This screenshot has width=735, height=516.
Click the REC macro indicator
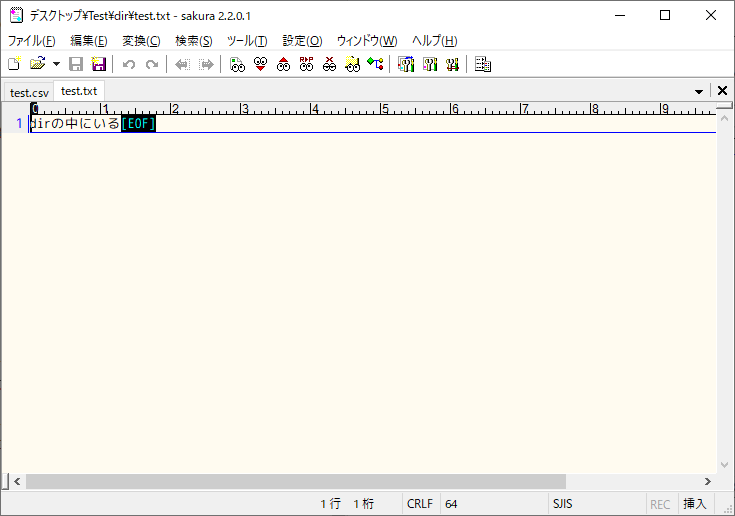click(660, 504)
